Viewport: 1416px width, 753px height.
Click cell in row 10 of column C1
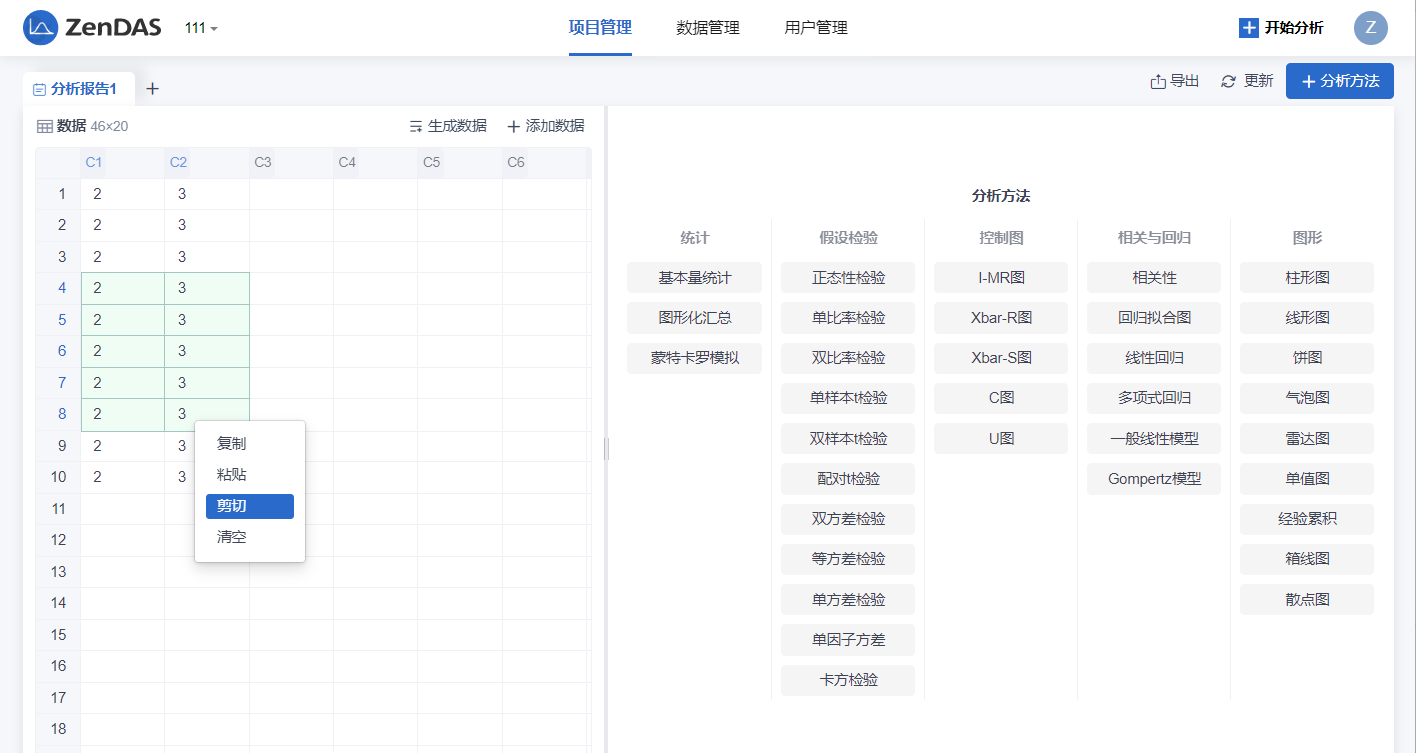[122, 477]
